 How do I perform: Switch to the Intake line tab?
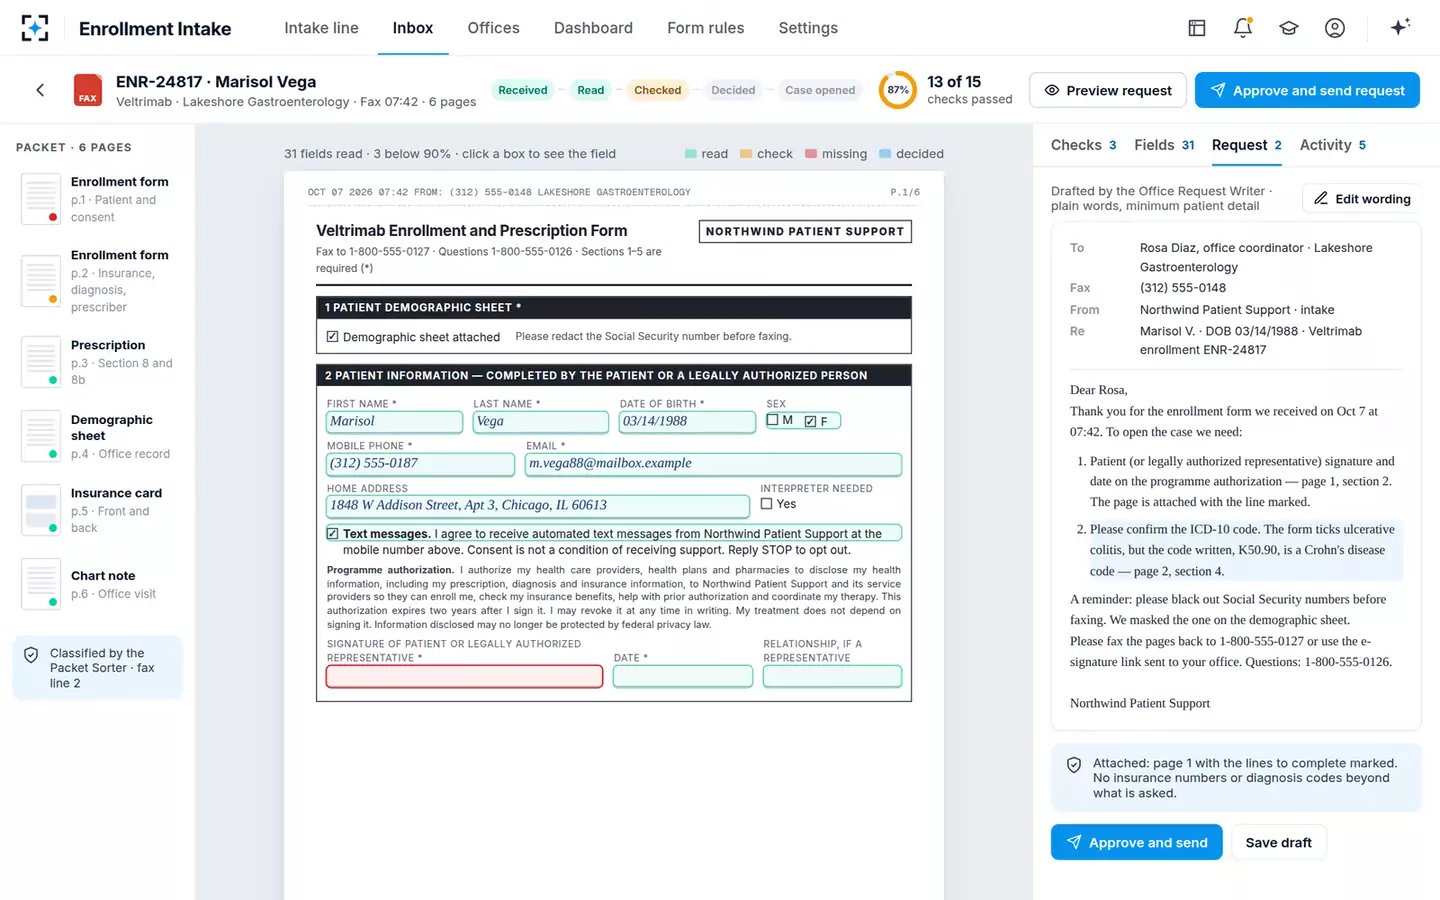pyautogui.click(x=321, y=28)
